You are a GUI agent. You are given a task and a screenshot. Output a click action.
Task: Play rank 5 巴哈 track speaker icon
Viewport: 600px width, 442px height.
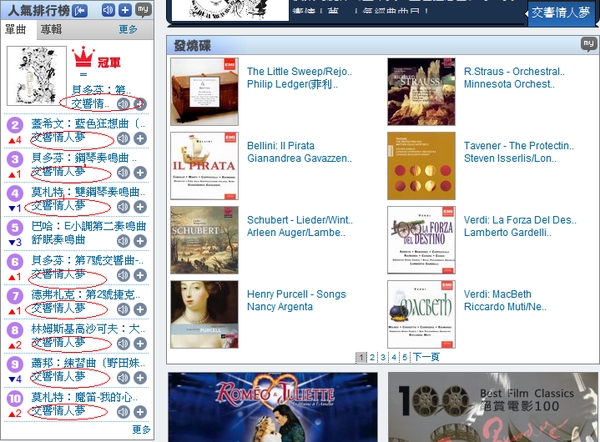(123, 241)
